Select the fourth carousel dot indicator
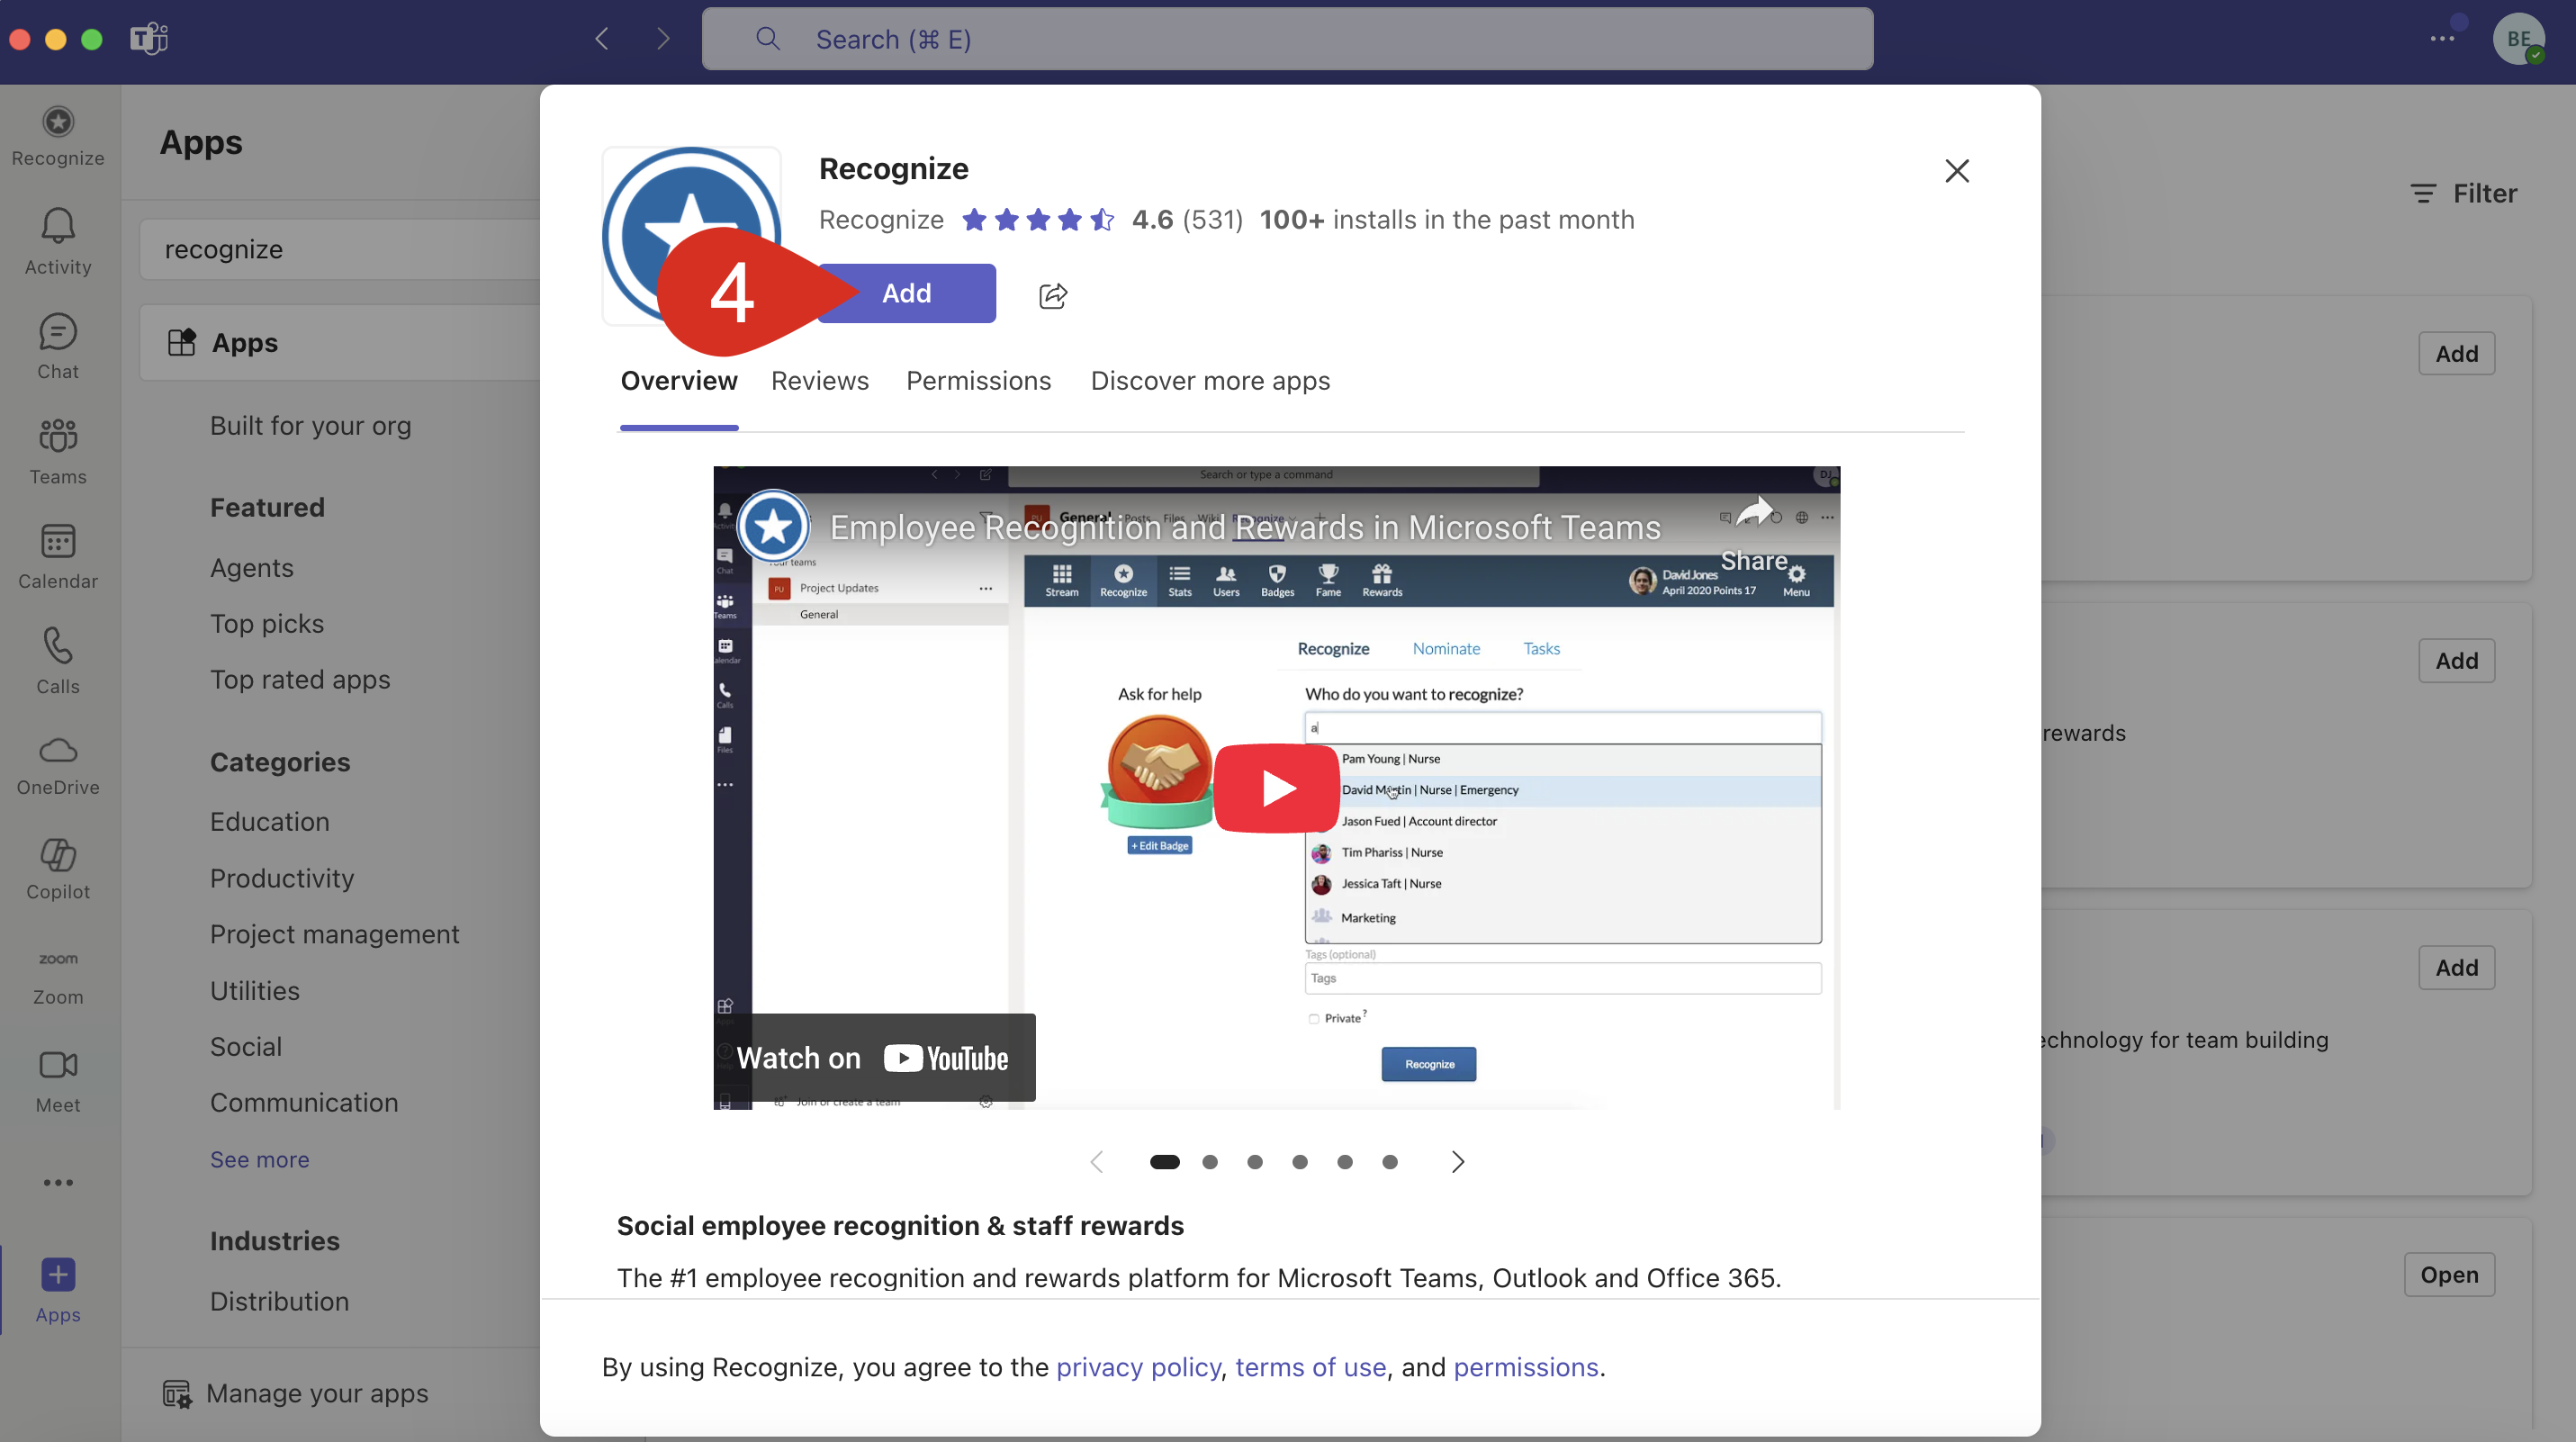The width and height of the screenshot is (2576, 1442). pyautogui.click(x=1300, y=1162)
